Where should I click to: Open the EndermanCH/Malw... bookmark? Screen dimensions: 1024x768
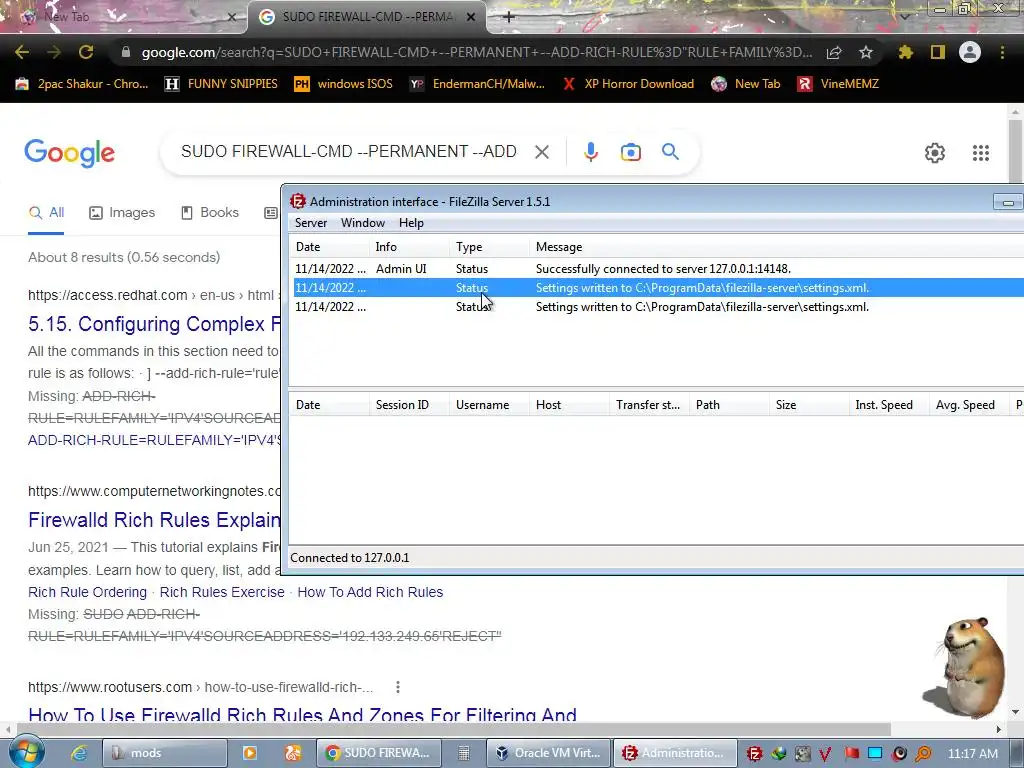[x=477, y=84]
